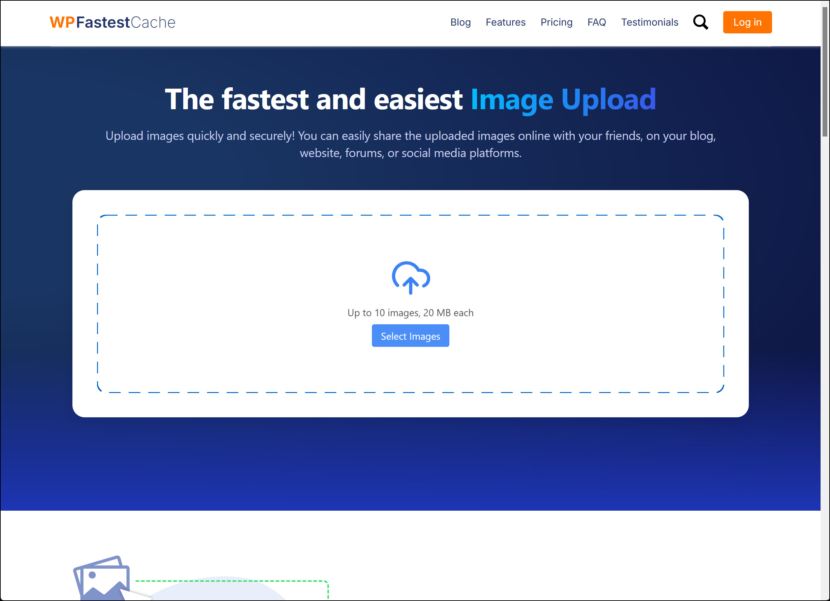Screen dimensions: 830x601
Task: Click the WP Fastest Cache logo
Action: [x=112, y=22]
